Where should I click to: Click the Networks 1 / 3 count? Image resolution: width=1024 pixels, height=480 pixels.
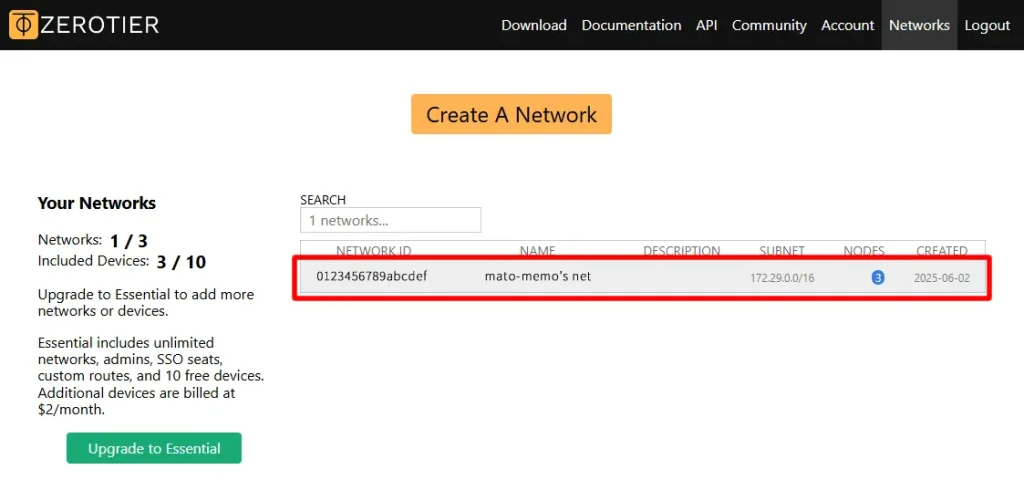pos(129,241)
